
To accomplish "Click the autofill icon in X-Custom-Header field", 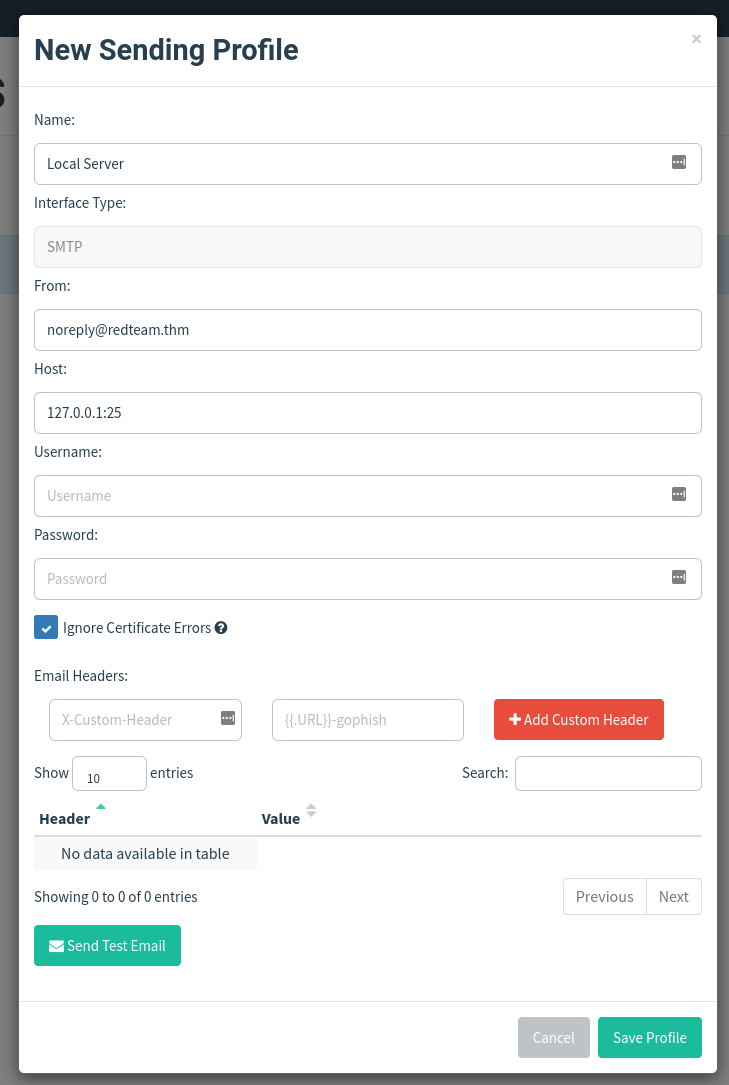I will coord(227,718).
